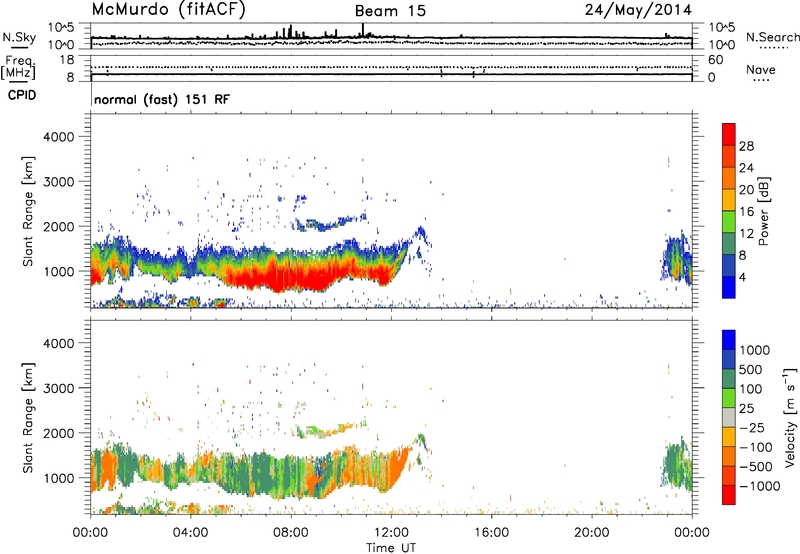Screen dimensions: 800x554
Task: Click the "normal (fast) 151 RF" text
Action: [162, 99]
